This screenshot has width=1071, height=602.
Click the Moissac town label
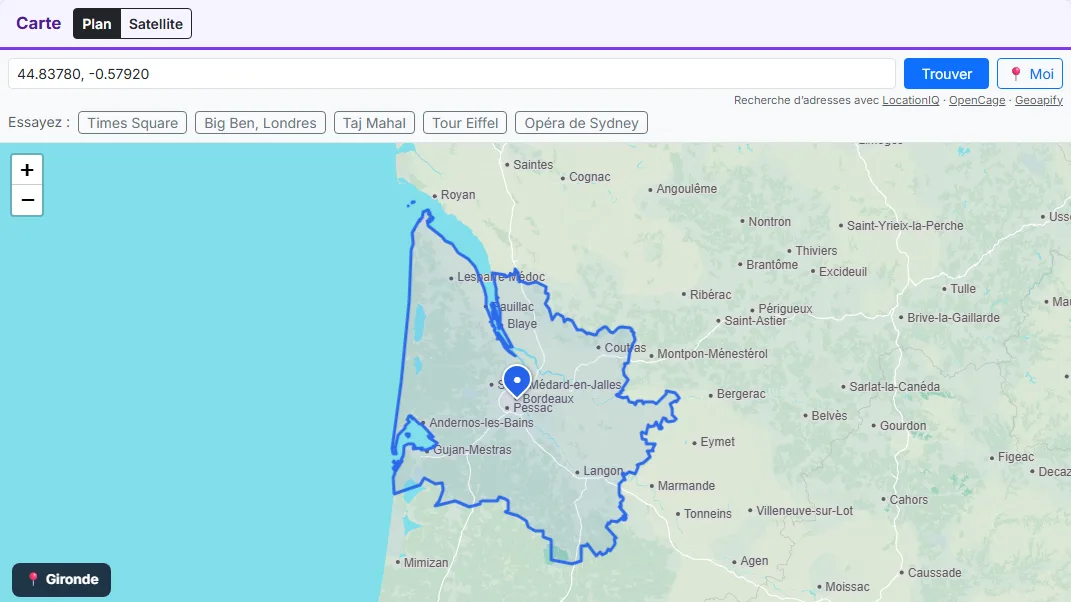848,587
